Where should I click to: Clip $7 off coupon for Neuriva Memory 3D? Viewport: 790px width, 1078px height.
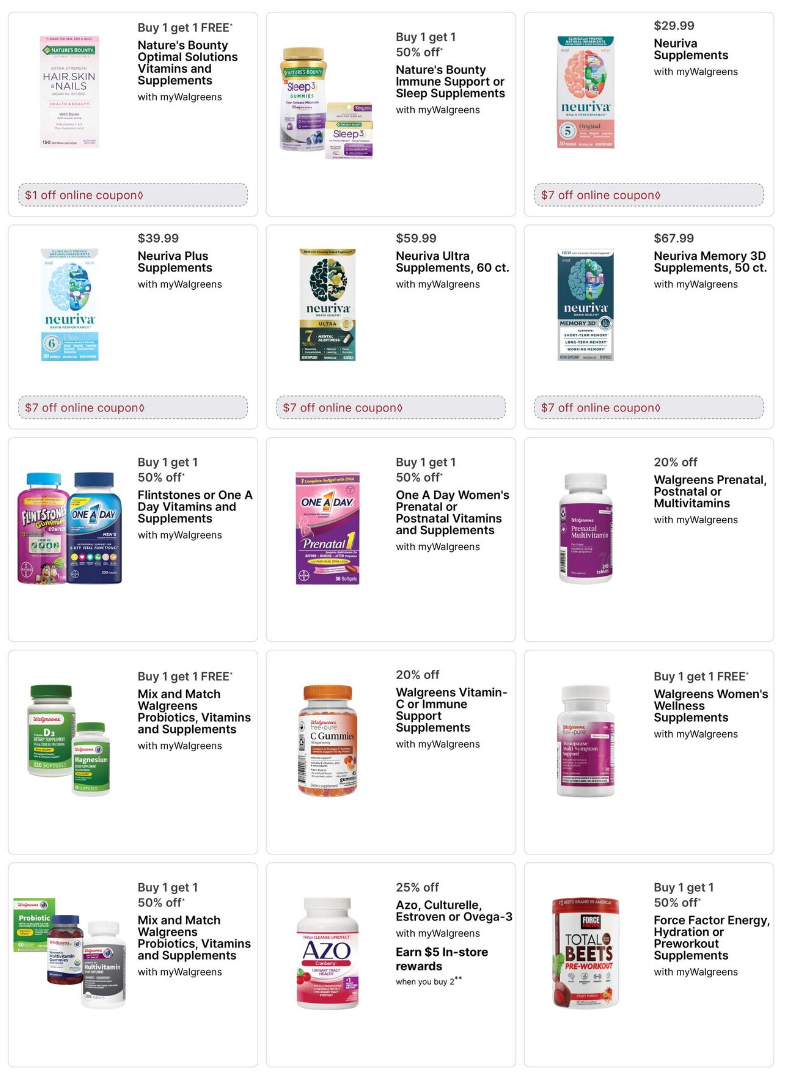648,408
